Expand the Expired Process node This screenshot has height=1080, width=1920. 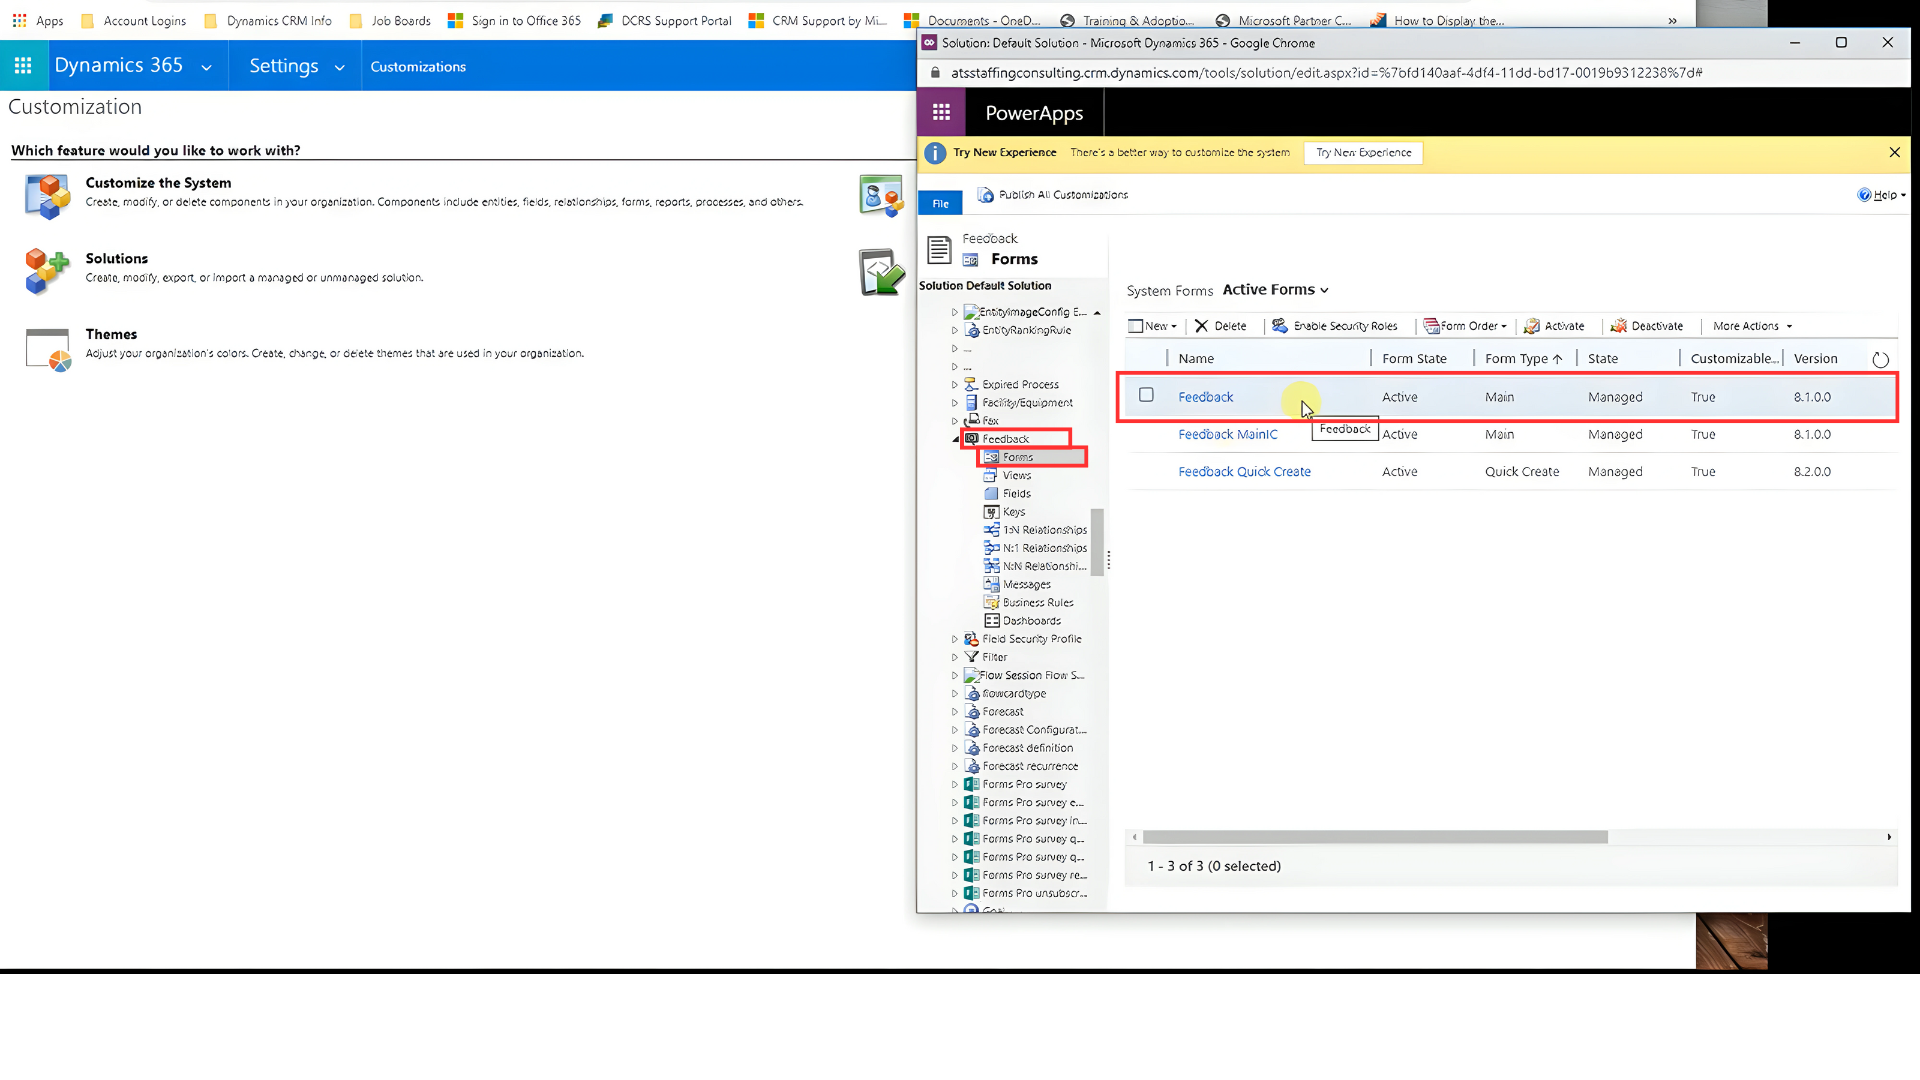click(954, 385)
